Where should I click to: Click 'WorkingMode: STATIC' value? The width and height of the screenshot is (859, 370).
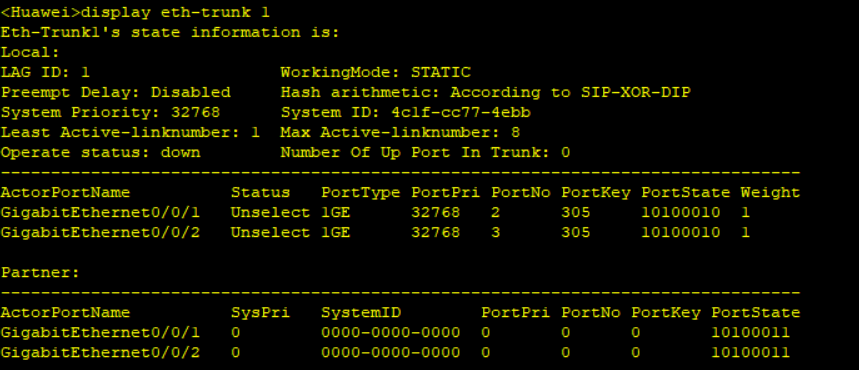(x=376, y=72)
